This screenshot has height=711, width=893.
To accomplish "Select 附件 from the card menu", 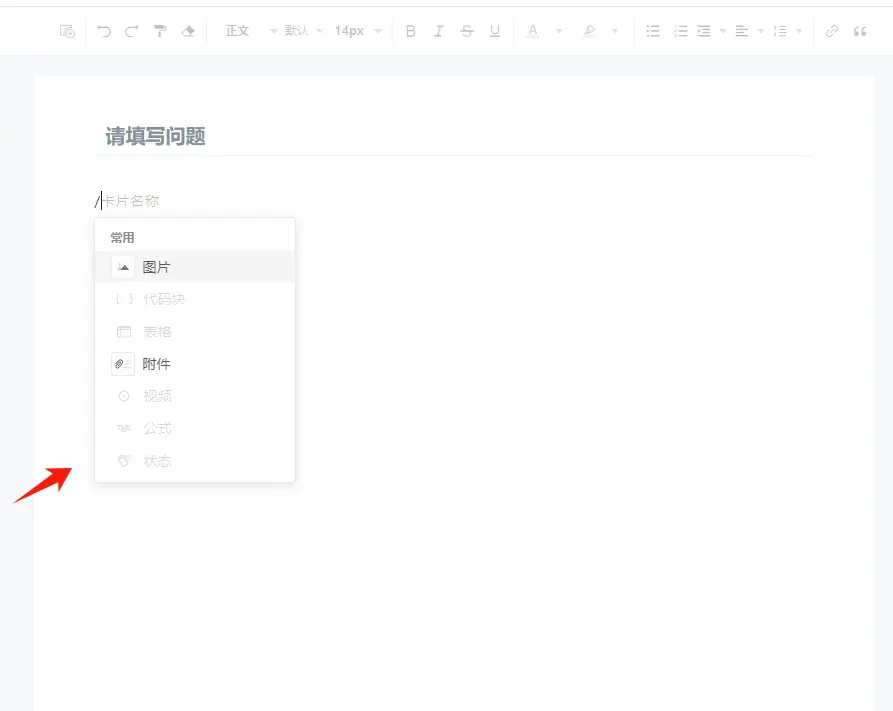I will [x=195, y=364].
